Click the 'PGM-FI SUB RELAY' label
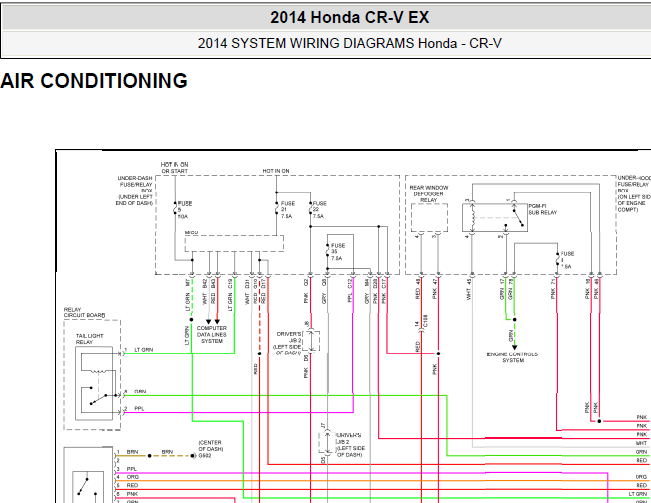Screen dimensions: 651x503 pyautogui.click(x=543, y=209)
